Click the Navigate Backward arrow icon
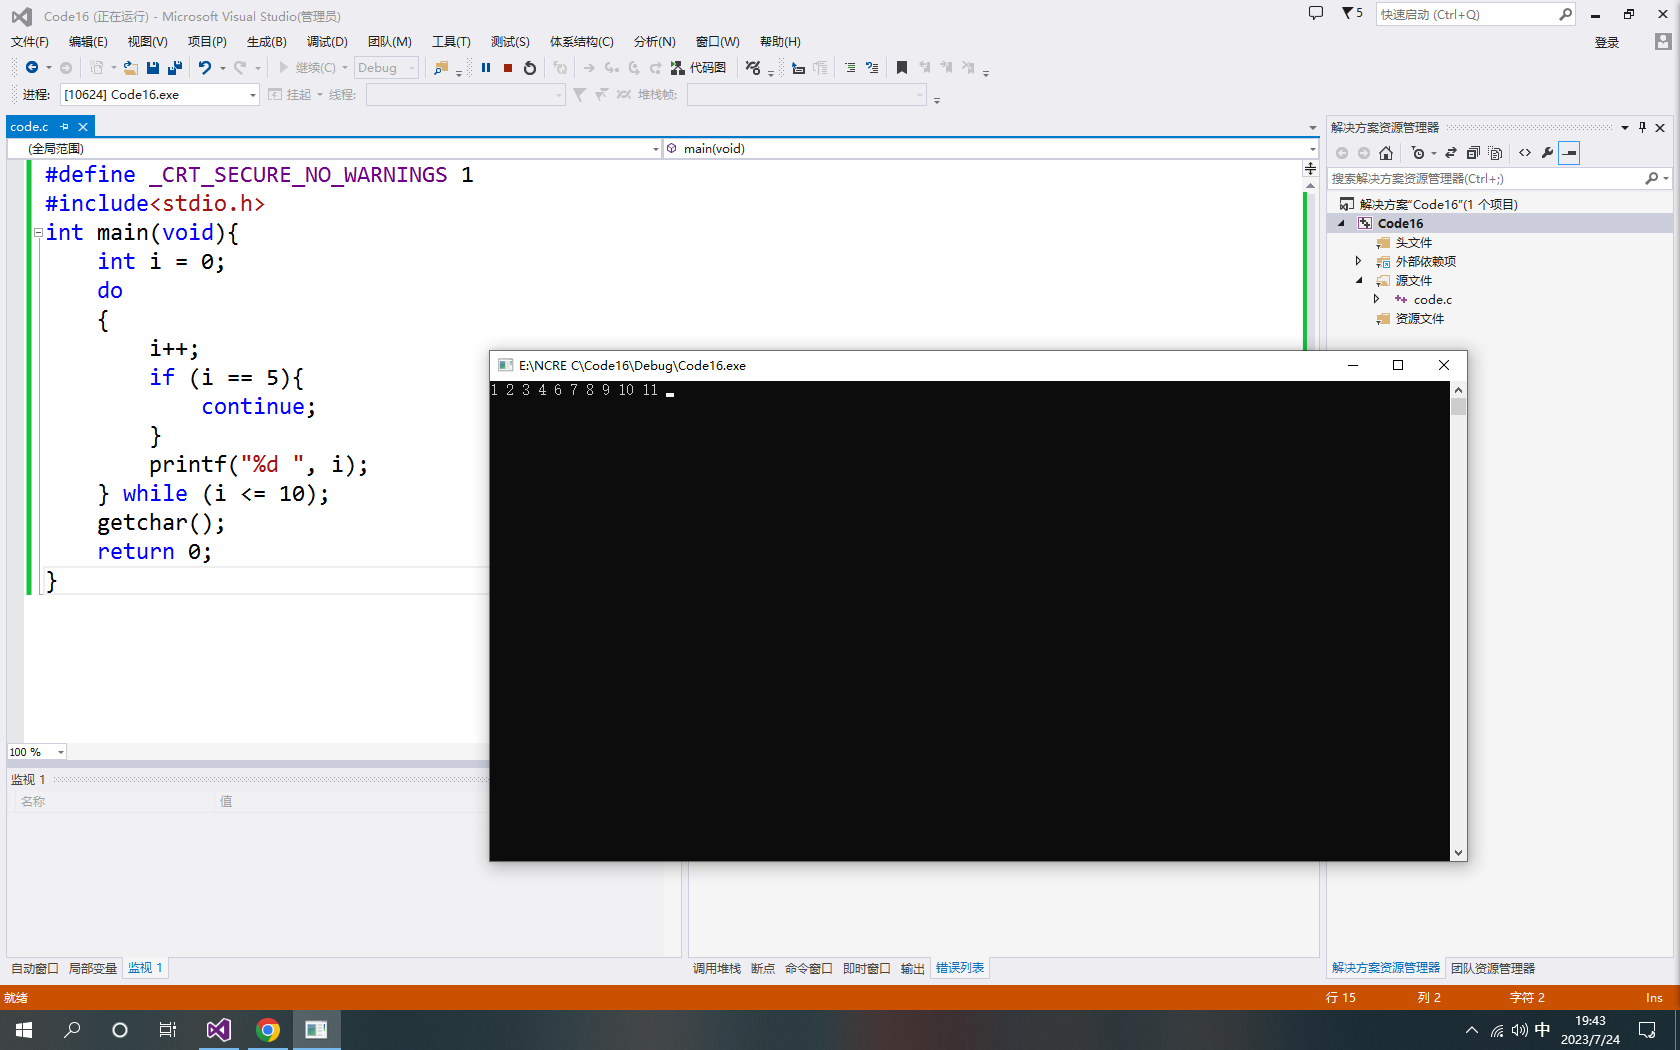This screenshot has width=1680, height=1050. point(32,68)
